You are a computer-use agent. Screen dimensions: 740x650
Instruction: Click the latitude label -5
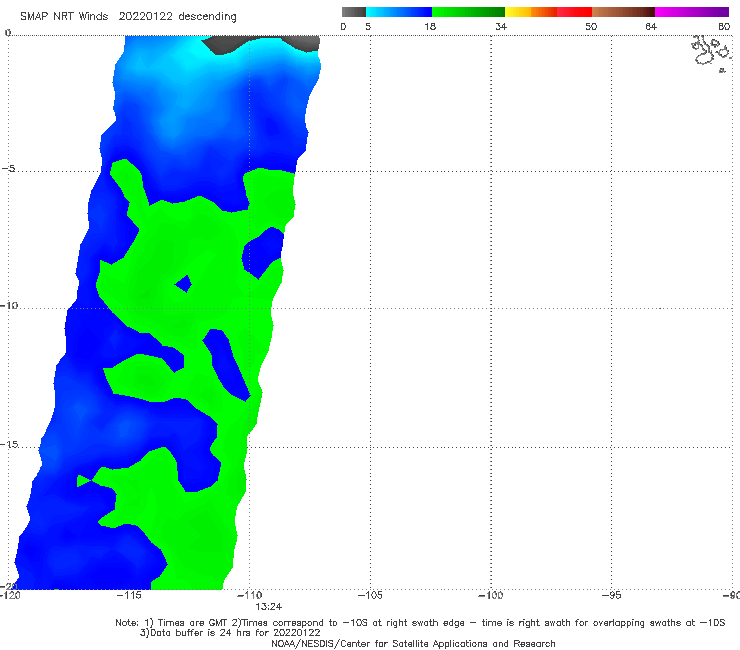[8, 169]
